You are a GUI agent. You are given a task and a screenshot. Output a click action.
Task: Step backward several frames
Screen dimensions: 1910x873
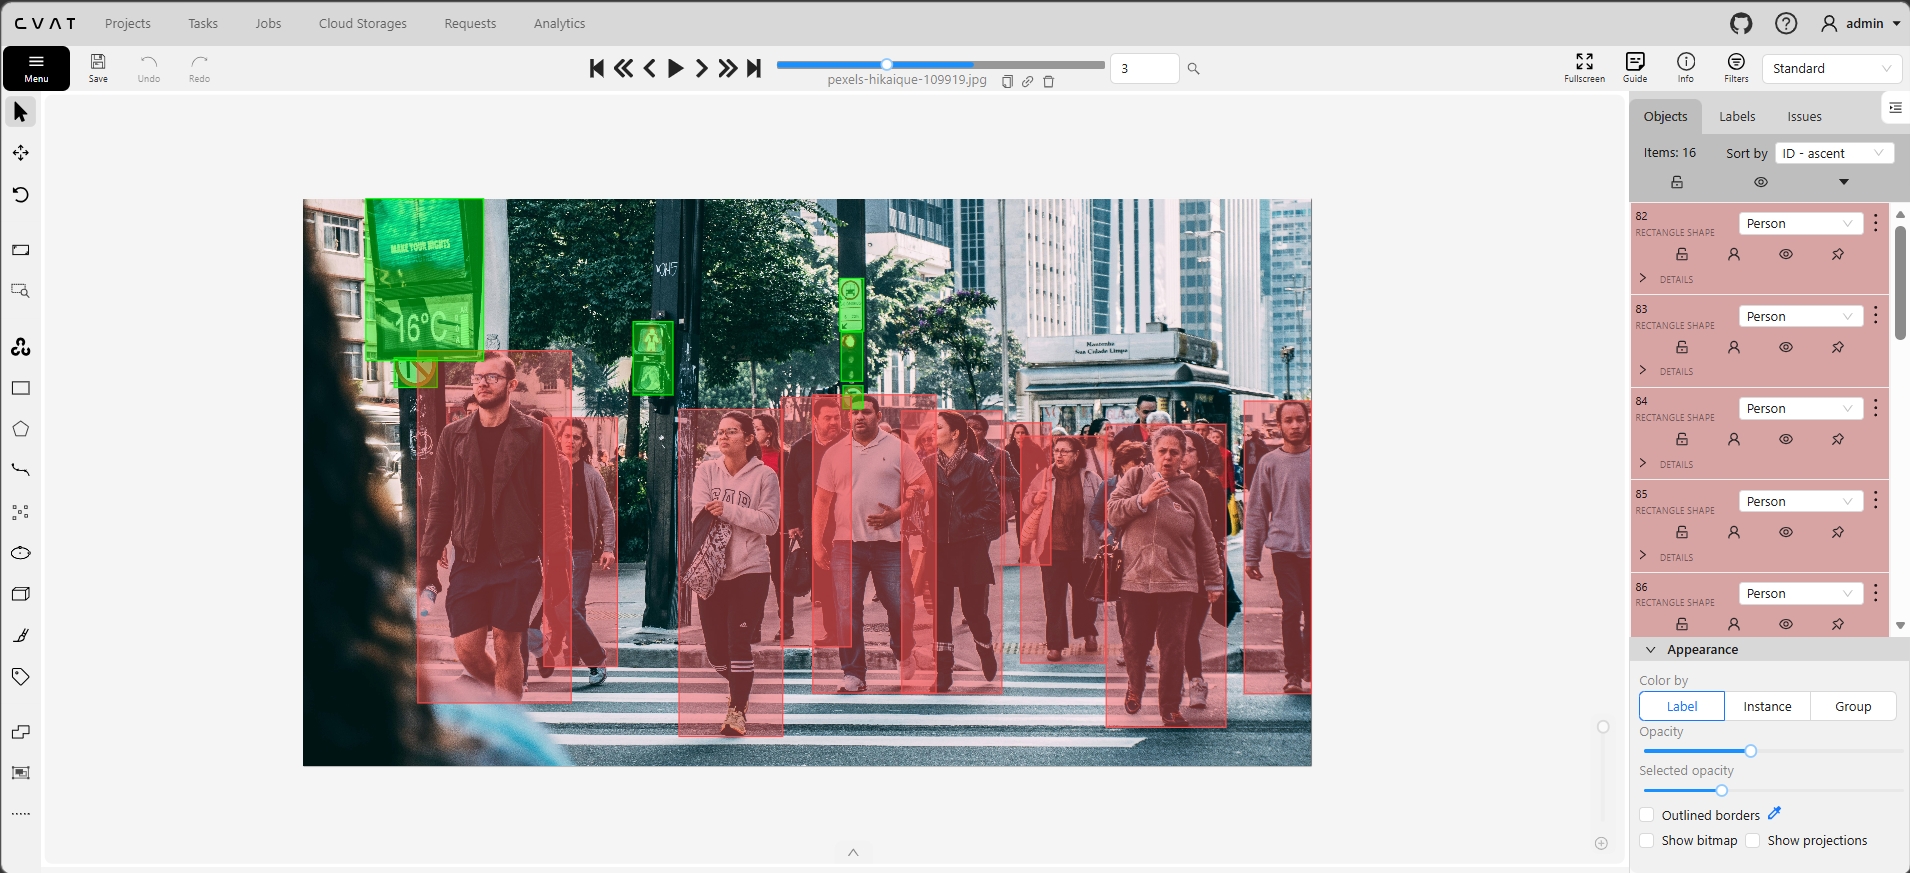coord(623,68)
